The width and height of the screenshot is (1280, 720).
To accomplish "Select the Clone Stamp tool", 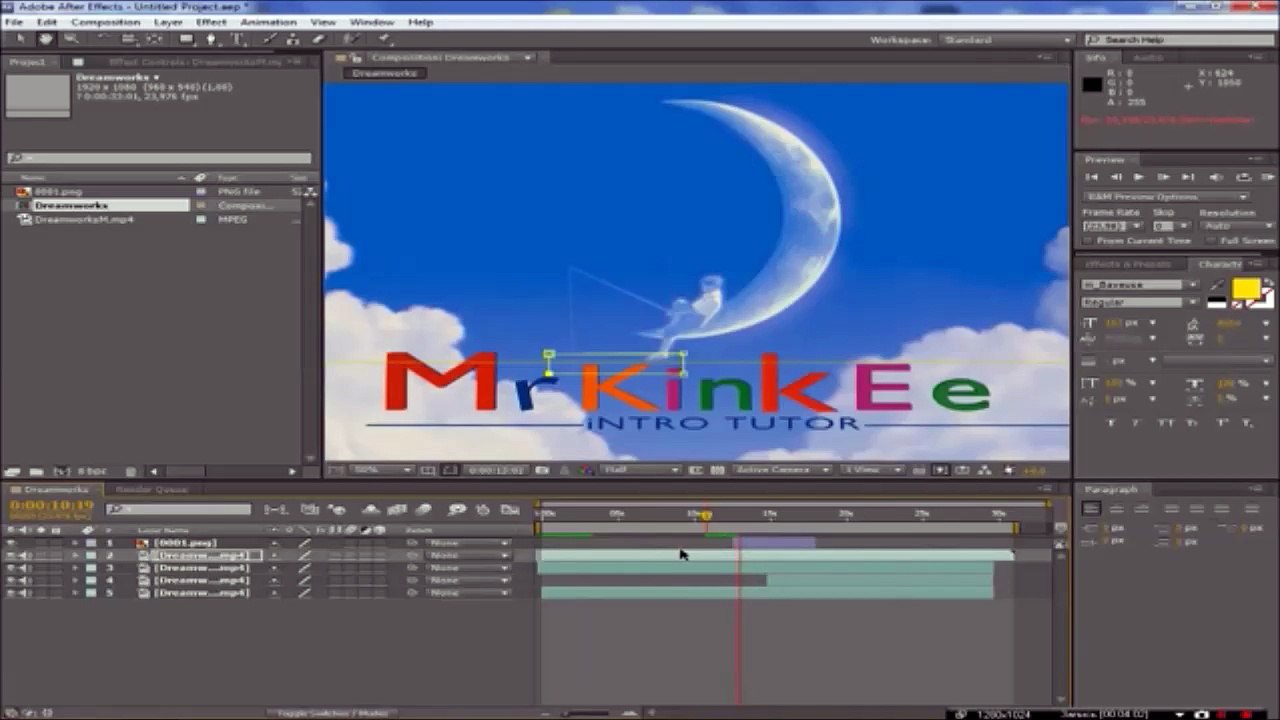I will 294,39.
